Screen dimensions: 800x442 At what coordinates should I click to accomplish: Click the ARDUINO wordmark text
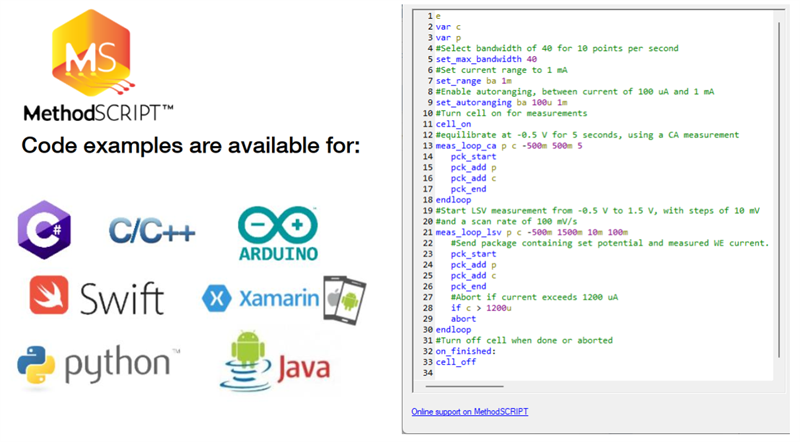coord(279,253)
